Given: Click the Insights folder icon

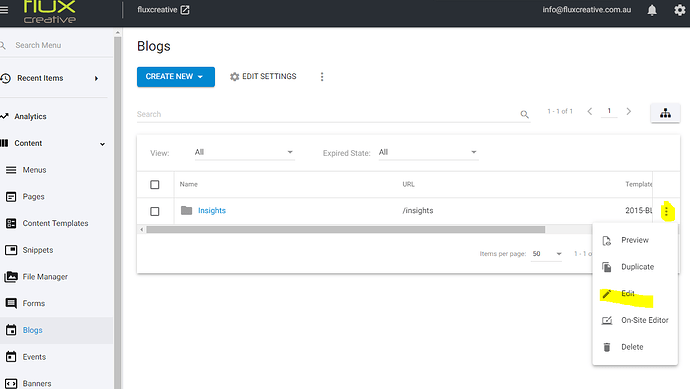Looking at the screenshot, I should point(187,210).
